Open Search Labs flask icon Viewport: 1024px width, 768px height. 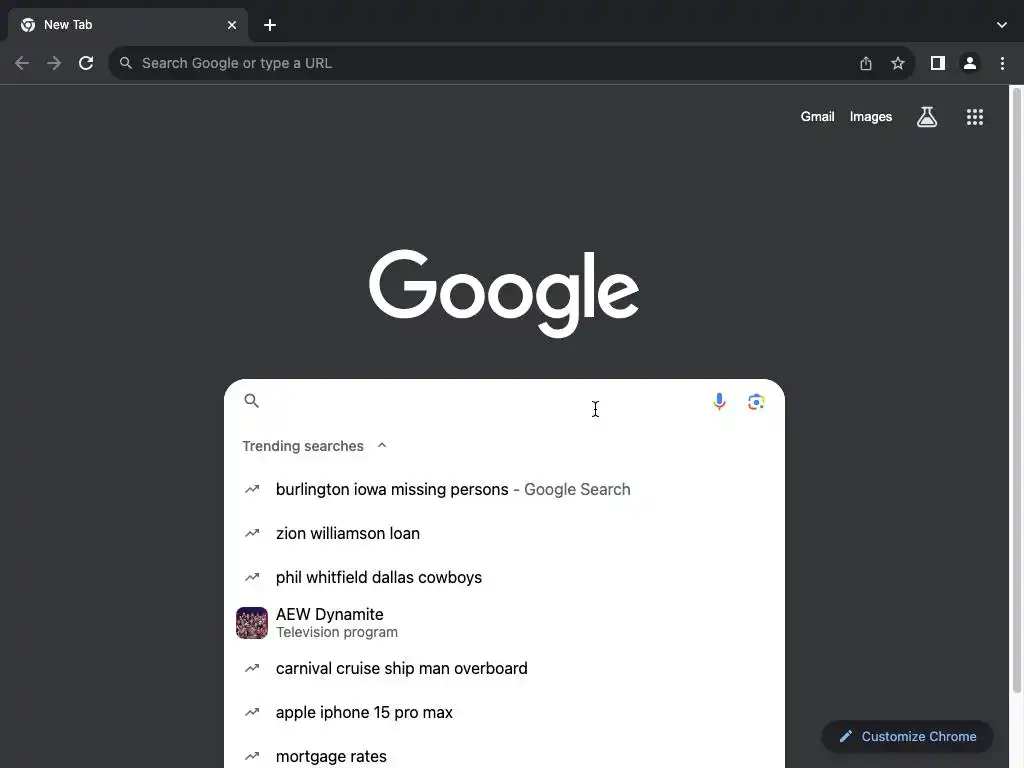pyautogui.click(x=927, y=117)
